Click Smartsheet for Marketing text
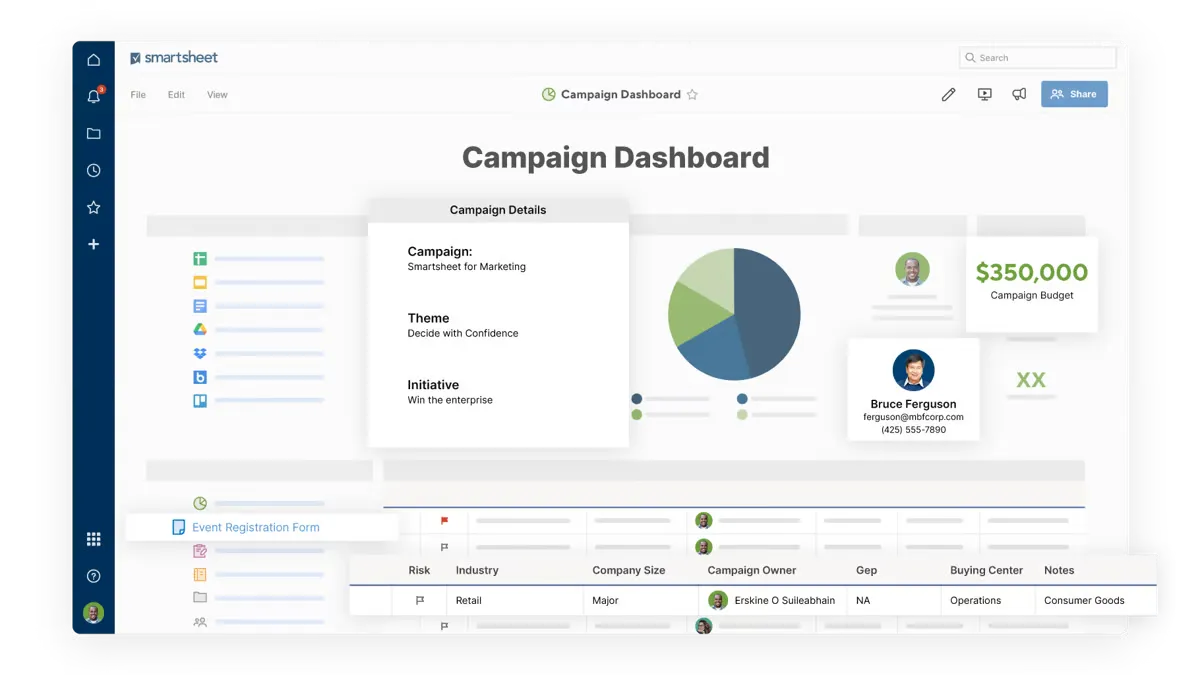Screen dimensions: 1200x675 [466, 267]
